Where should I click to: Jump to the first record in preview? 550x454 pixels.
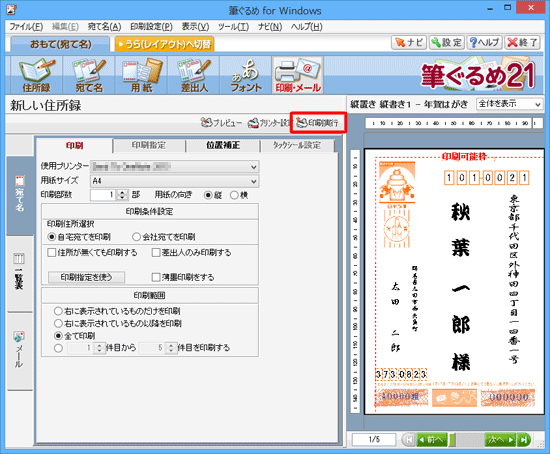pos(408,440)
